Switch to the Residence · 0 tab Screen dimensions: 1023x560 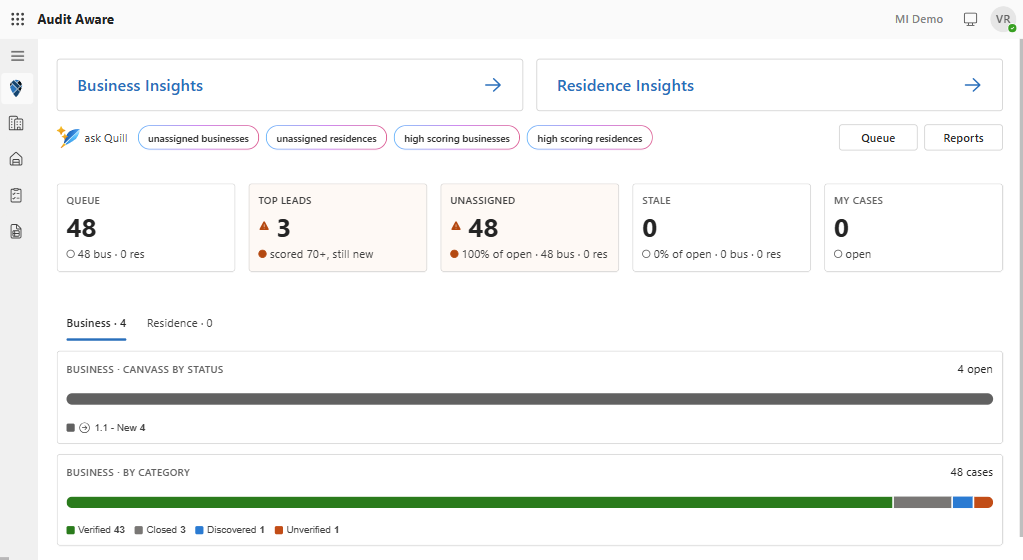[x=179, y=324]
